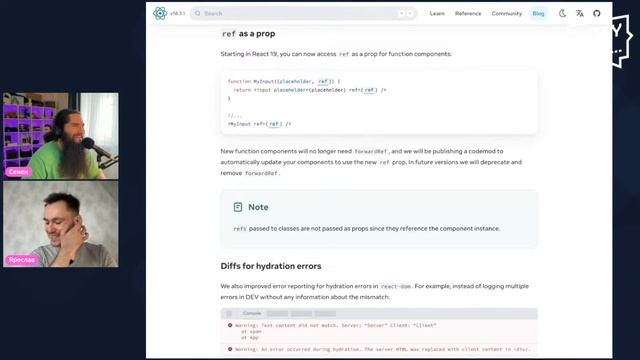The image size is (640, 360).
Task: Toggle dark mode moon icon
Action: [562, 13]
